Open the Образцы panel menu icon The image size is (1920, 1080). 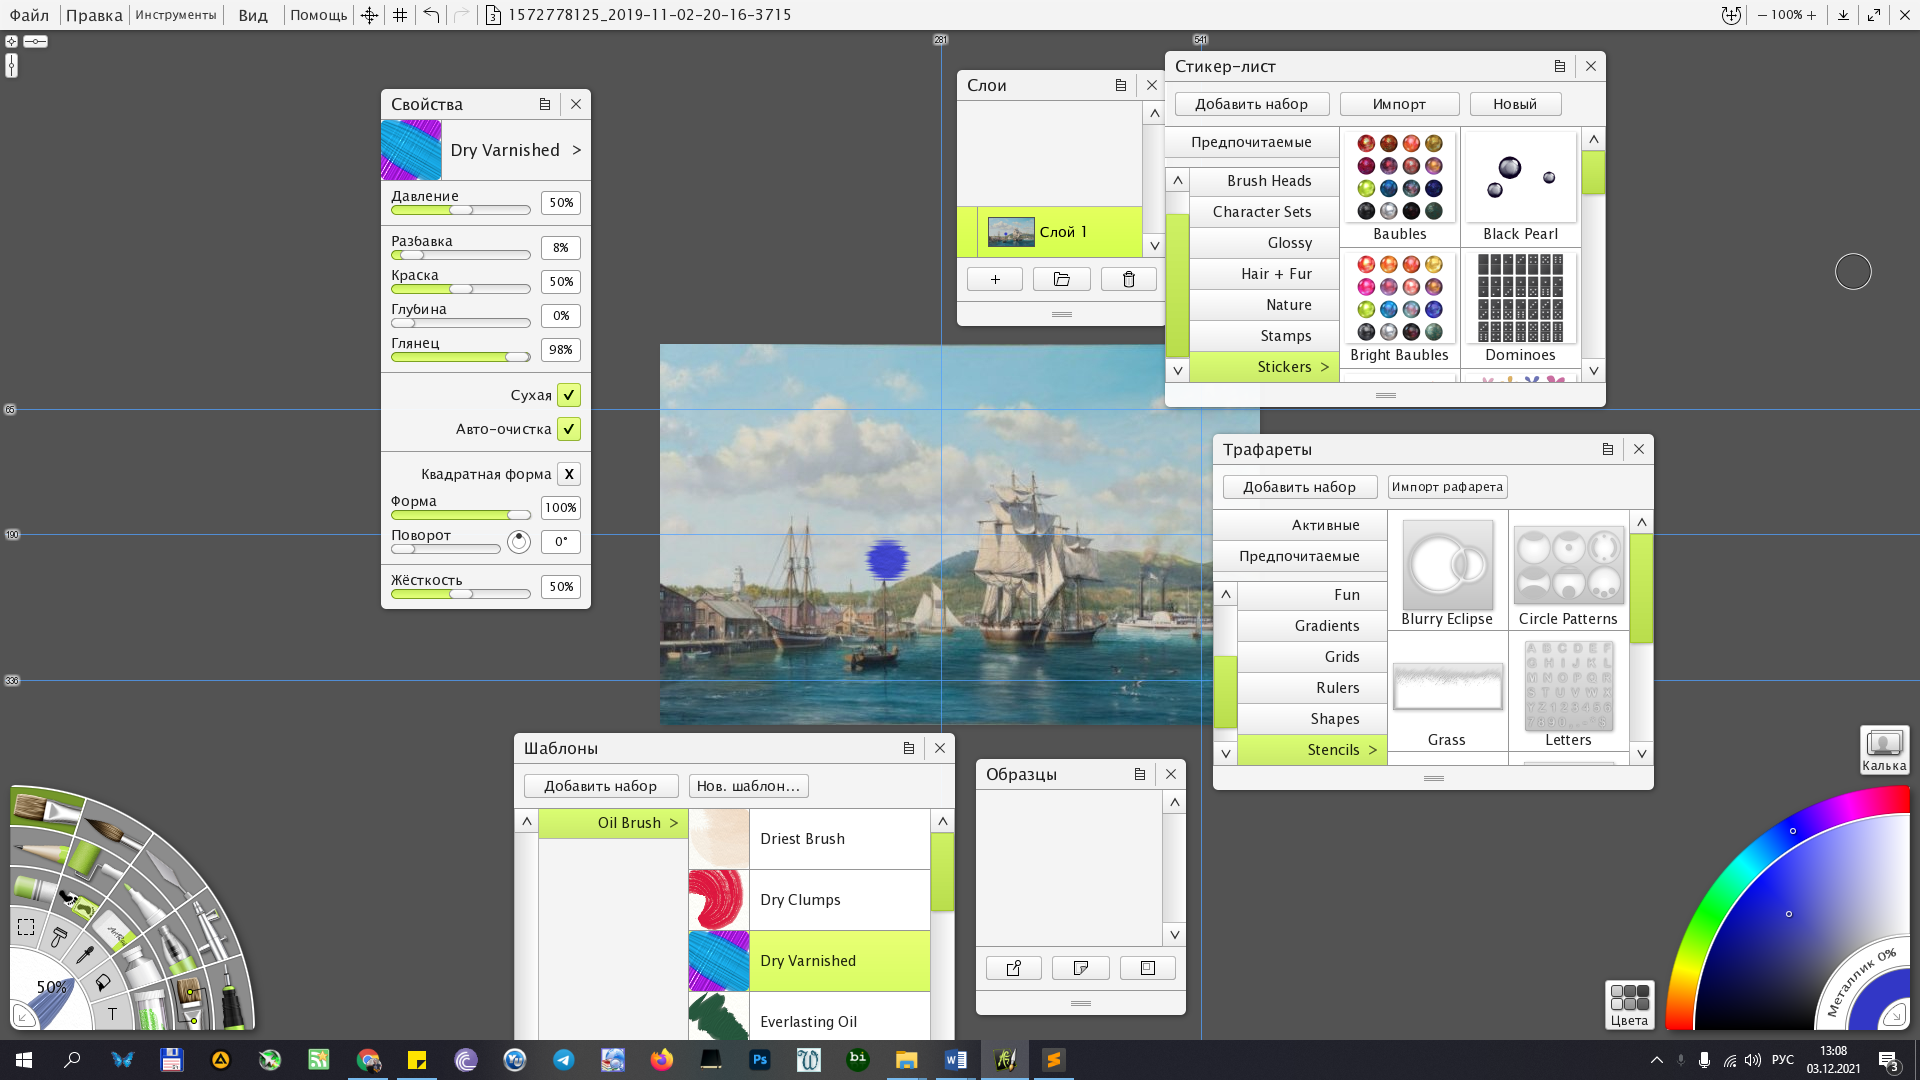pos(1140,774)
